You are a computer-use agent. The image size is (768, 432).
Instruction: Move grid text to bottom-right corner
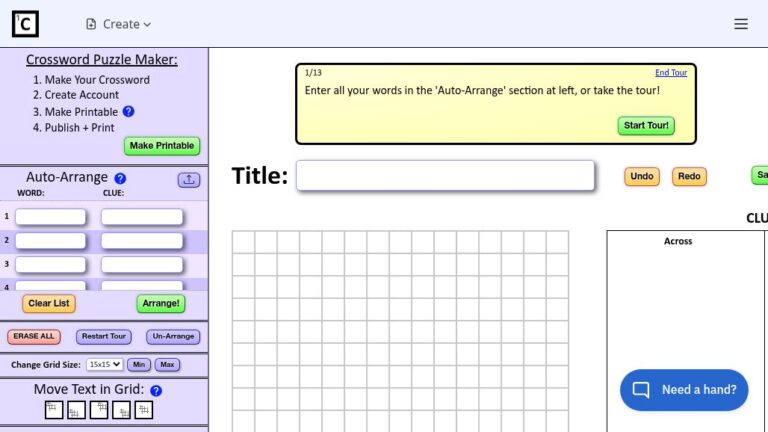(x=121, y=410)
